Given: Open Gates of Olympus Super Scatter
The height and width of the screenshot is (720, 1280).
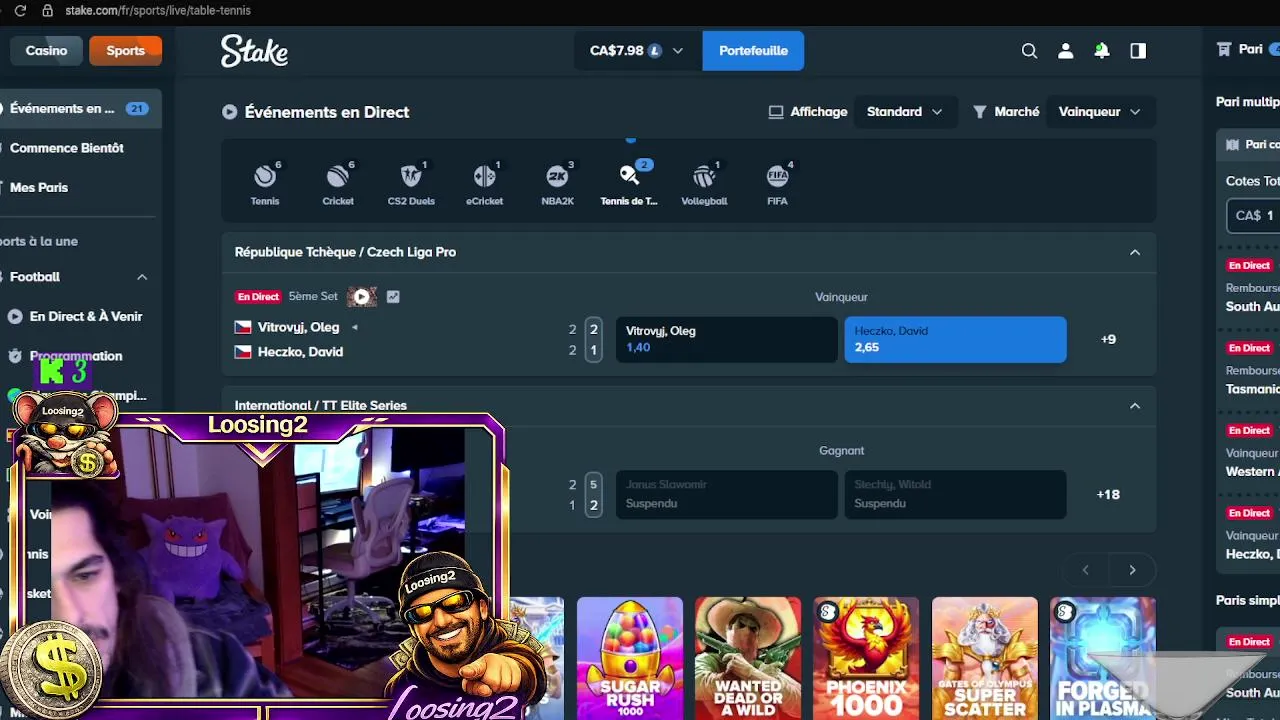Looking at the screenshot, I should click(x=985, y=658).
